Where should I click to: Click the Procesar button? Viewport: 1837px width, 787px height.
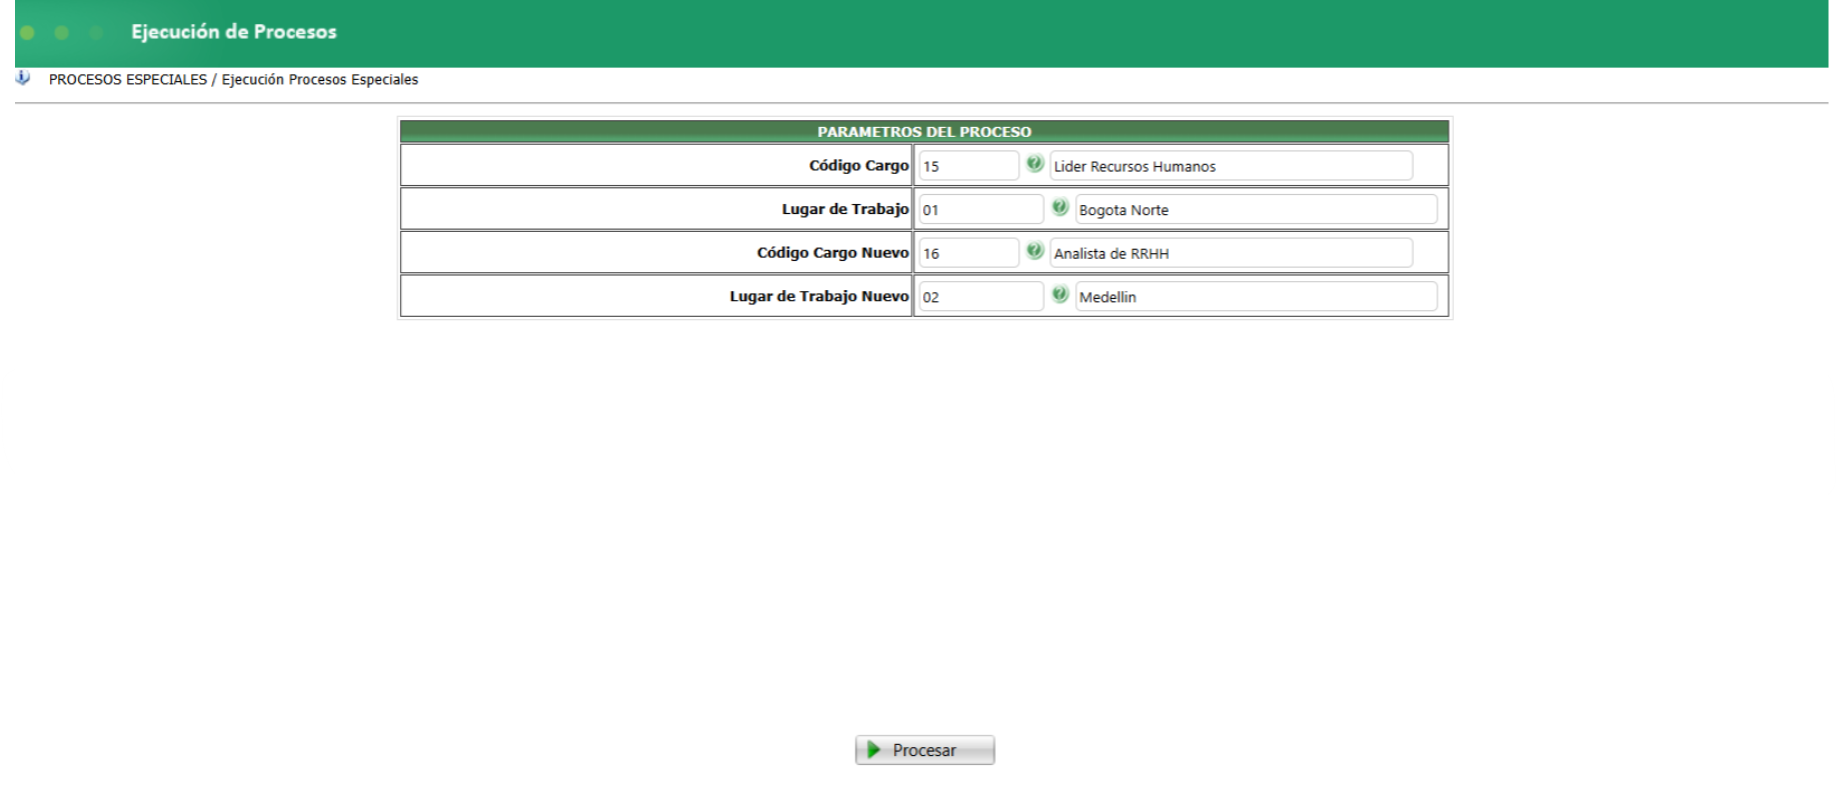(925, 750)
